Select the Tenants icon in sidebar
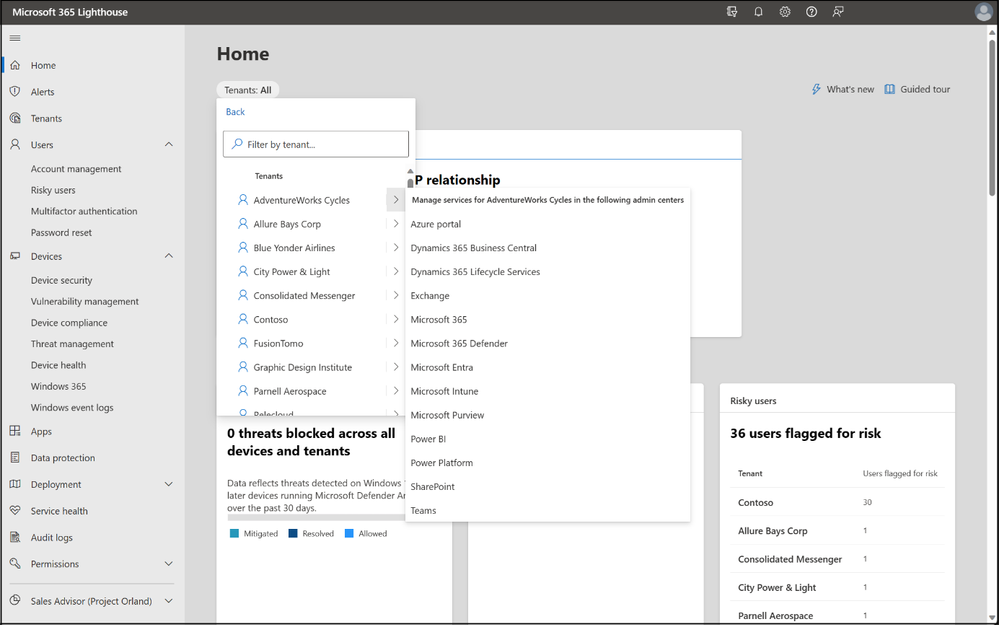This screenshot has height=625, width=999. [15, 119]
